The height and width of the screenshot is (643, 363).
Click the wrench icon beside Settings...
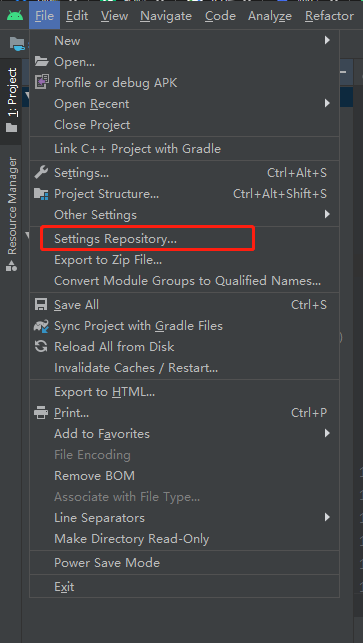(41, 173)
